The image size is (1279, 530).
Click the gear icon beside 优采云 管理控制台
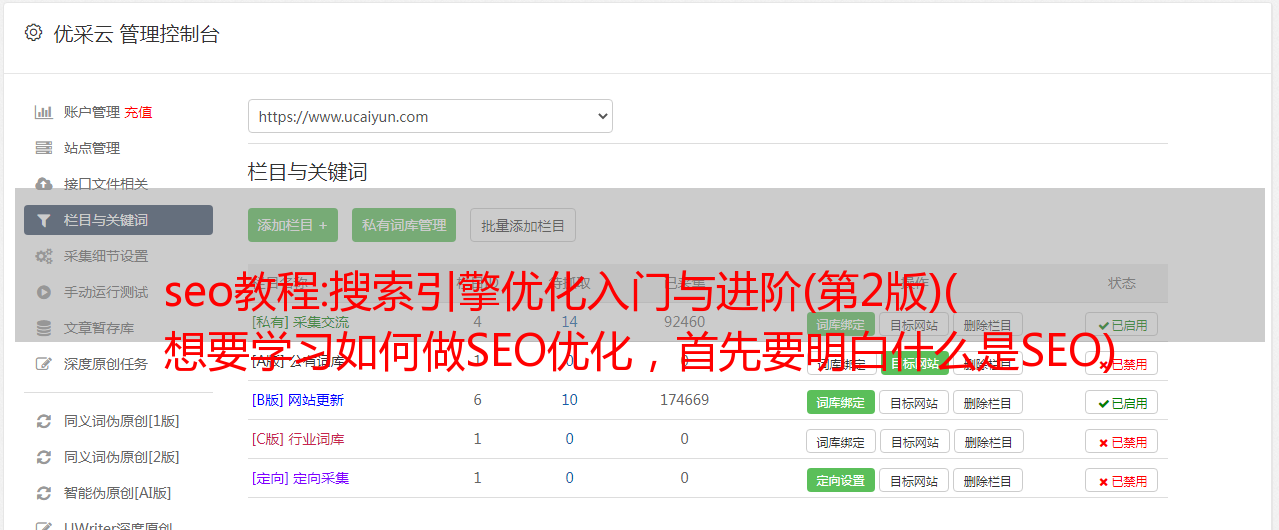pos(33,33)
